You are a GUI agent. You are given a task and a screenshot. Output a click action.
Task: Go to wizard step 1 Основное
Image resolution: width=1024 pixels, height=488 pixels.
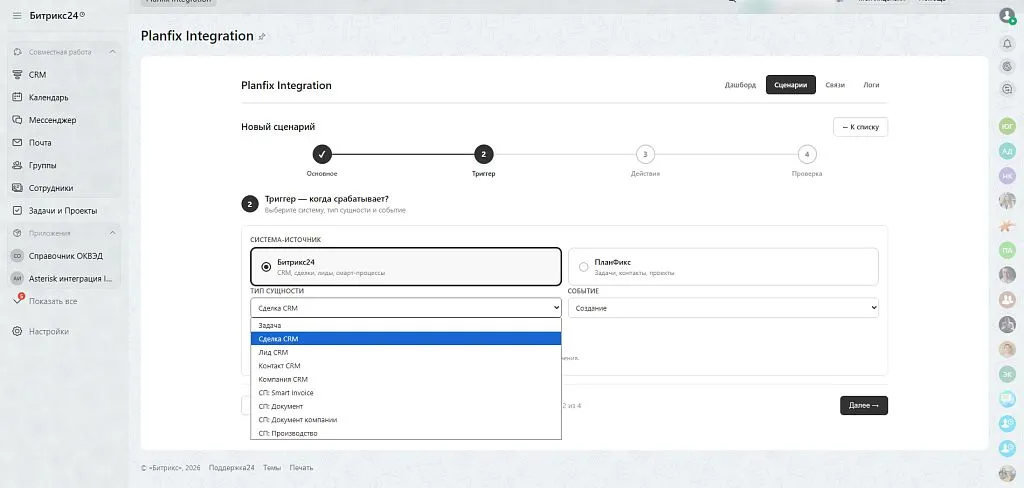pyautogui.click(x=322, y=155)
